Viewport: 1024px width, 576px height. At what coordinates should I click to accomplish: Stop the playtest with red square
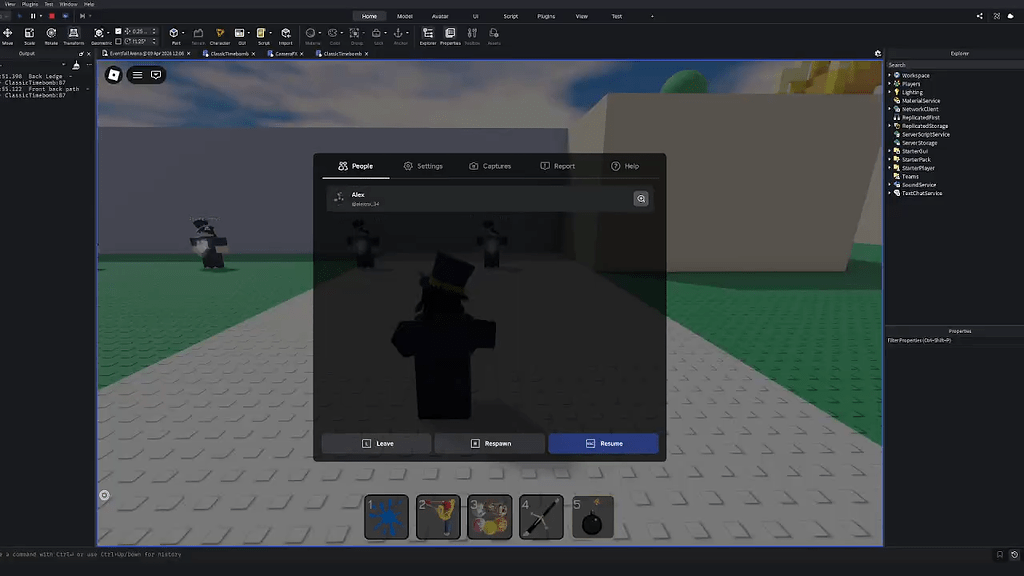coord(52,16)
